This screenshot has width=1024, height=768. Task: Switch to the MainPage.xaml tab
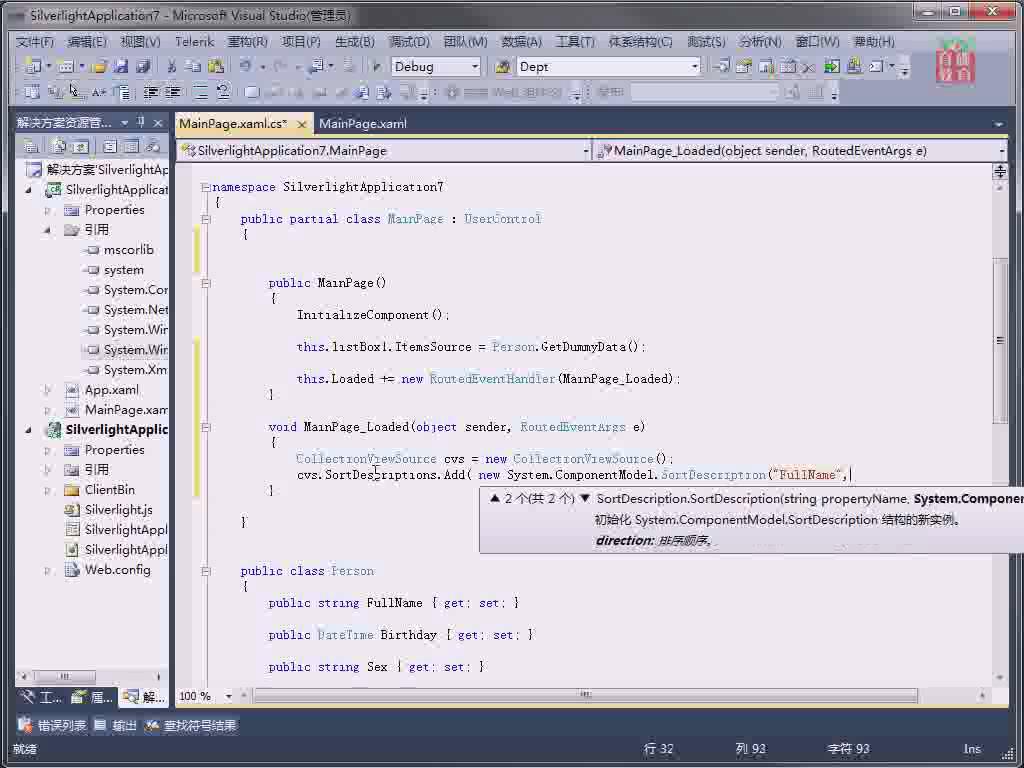point(362,123)
